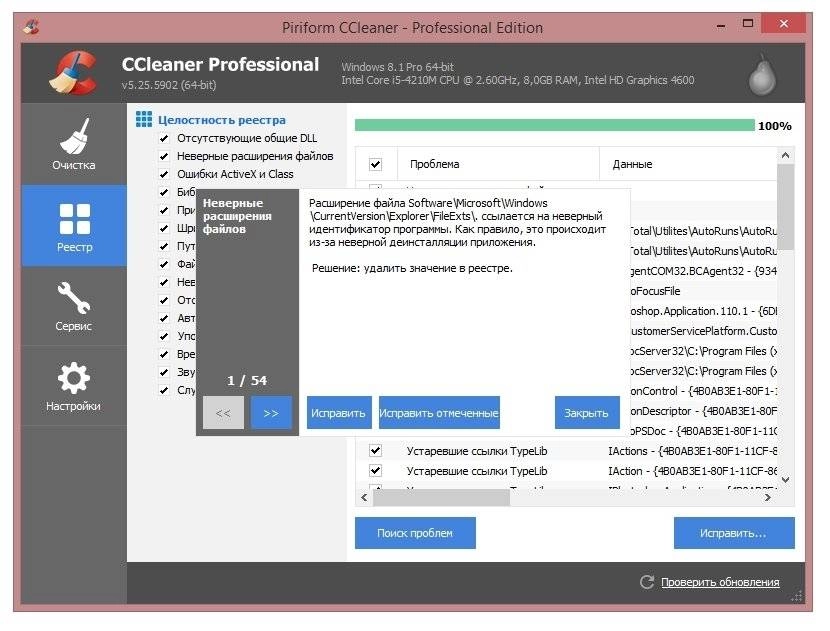Click the scroll-down arrow of results list
This screenshot has height=631, width=830.
(x=786, y=480)
